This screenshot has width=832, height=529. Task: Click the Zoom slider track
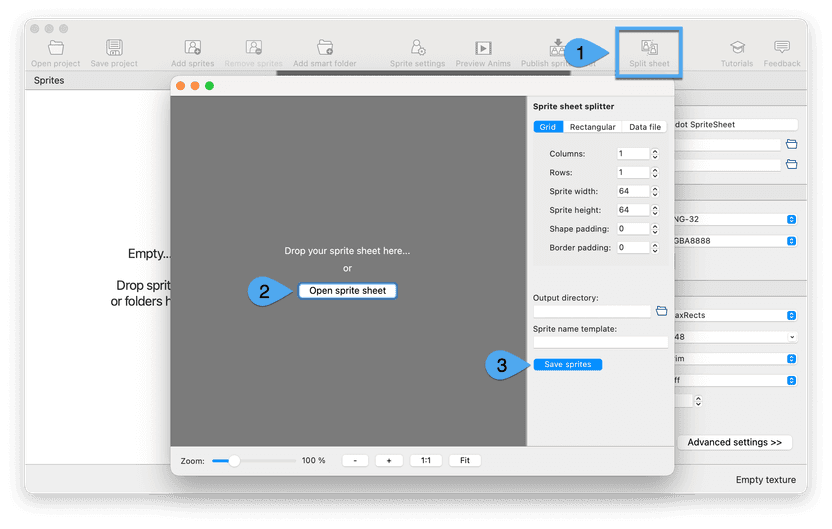(254, 461)
